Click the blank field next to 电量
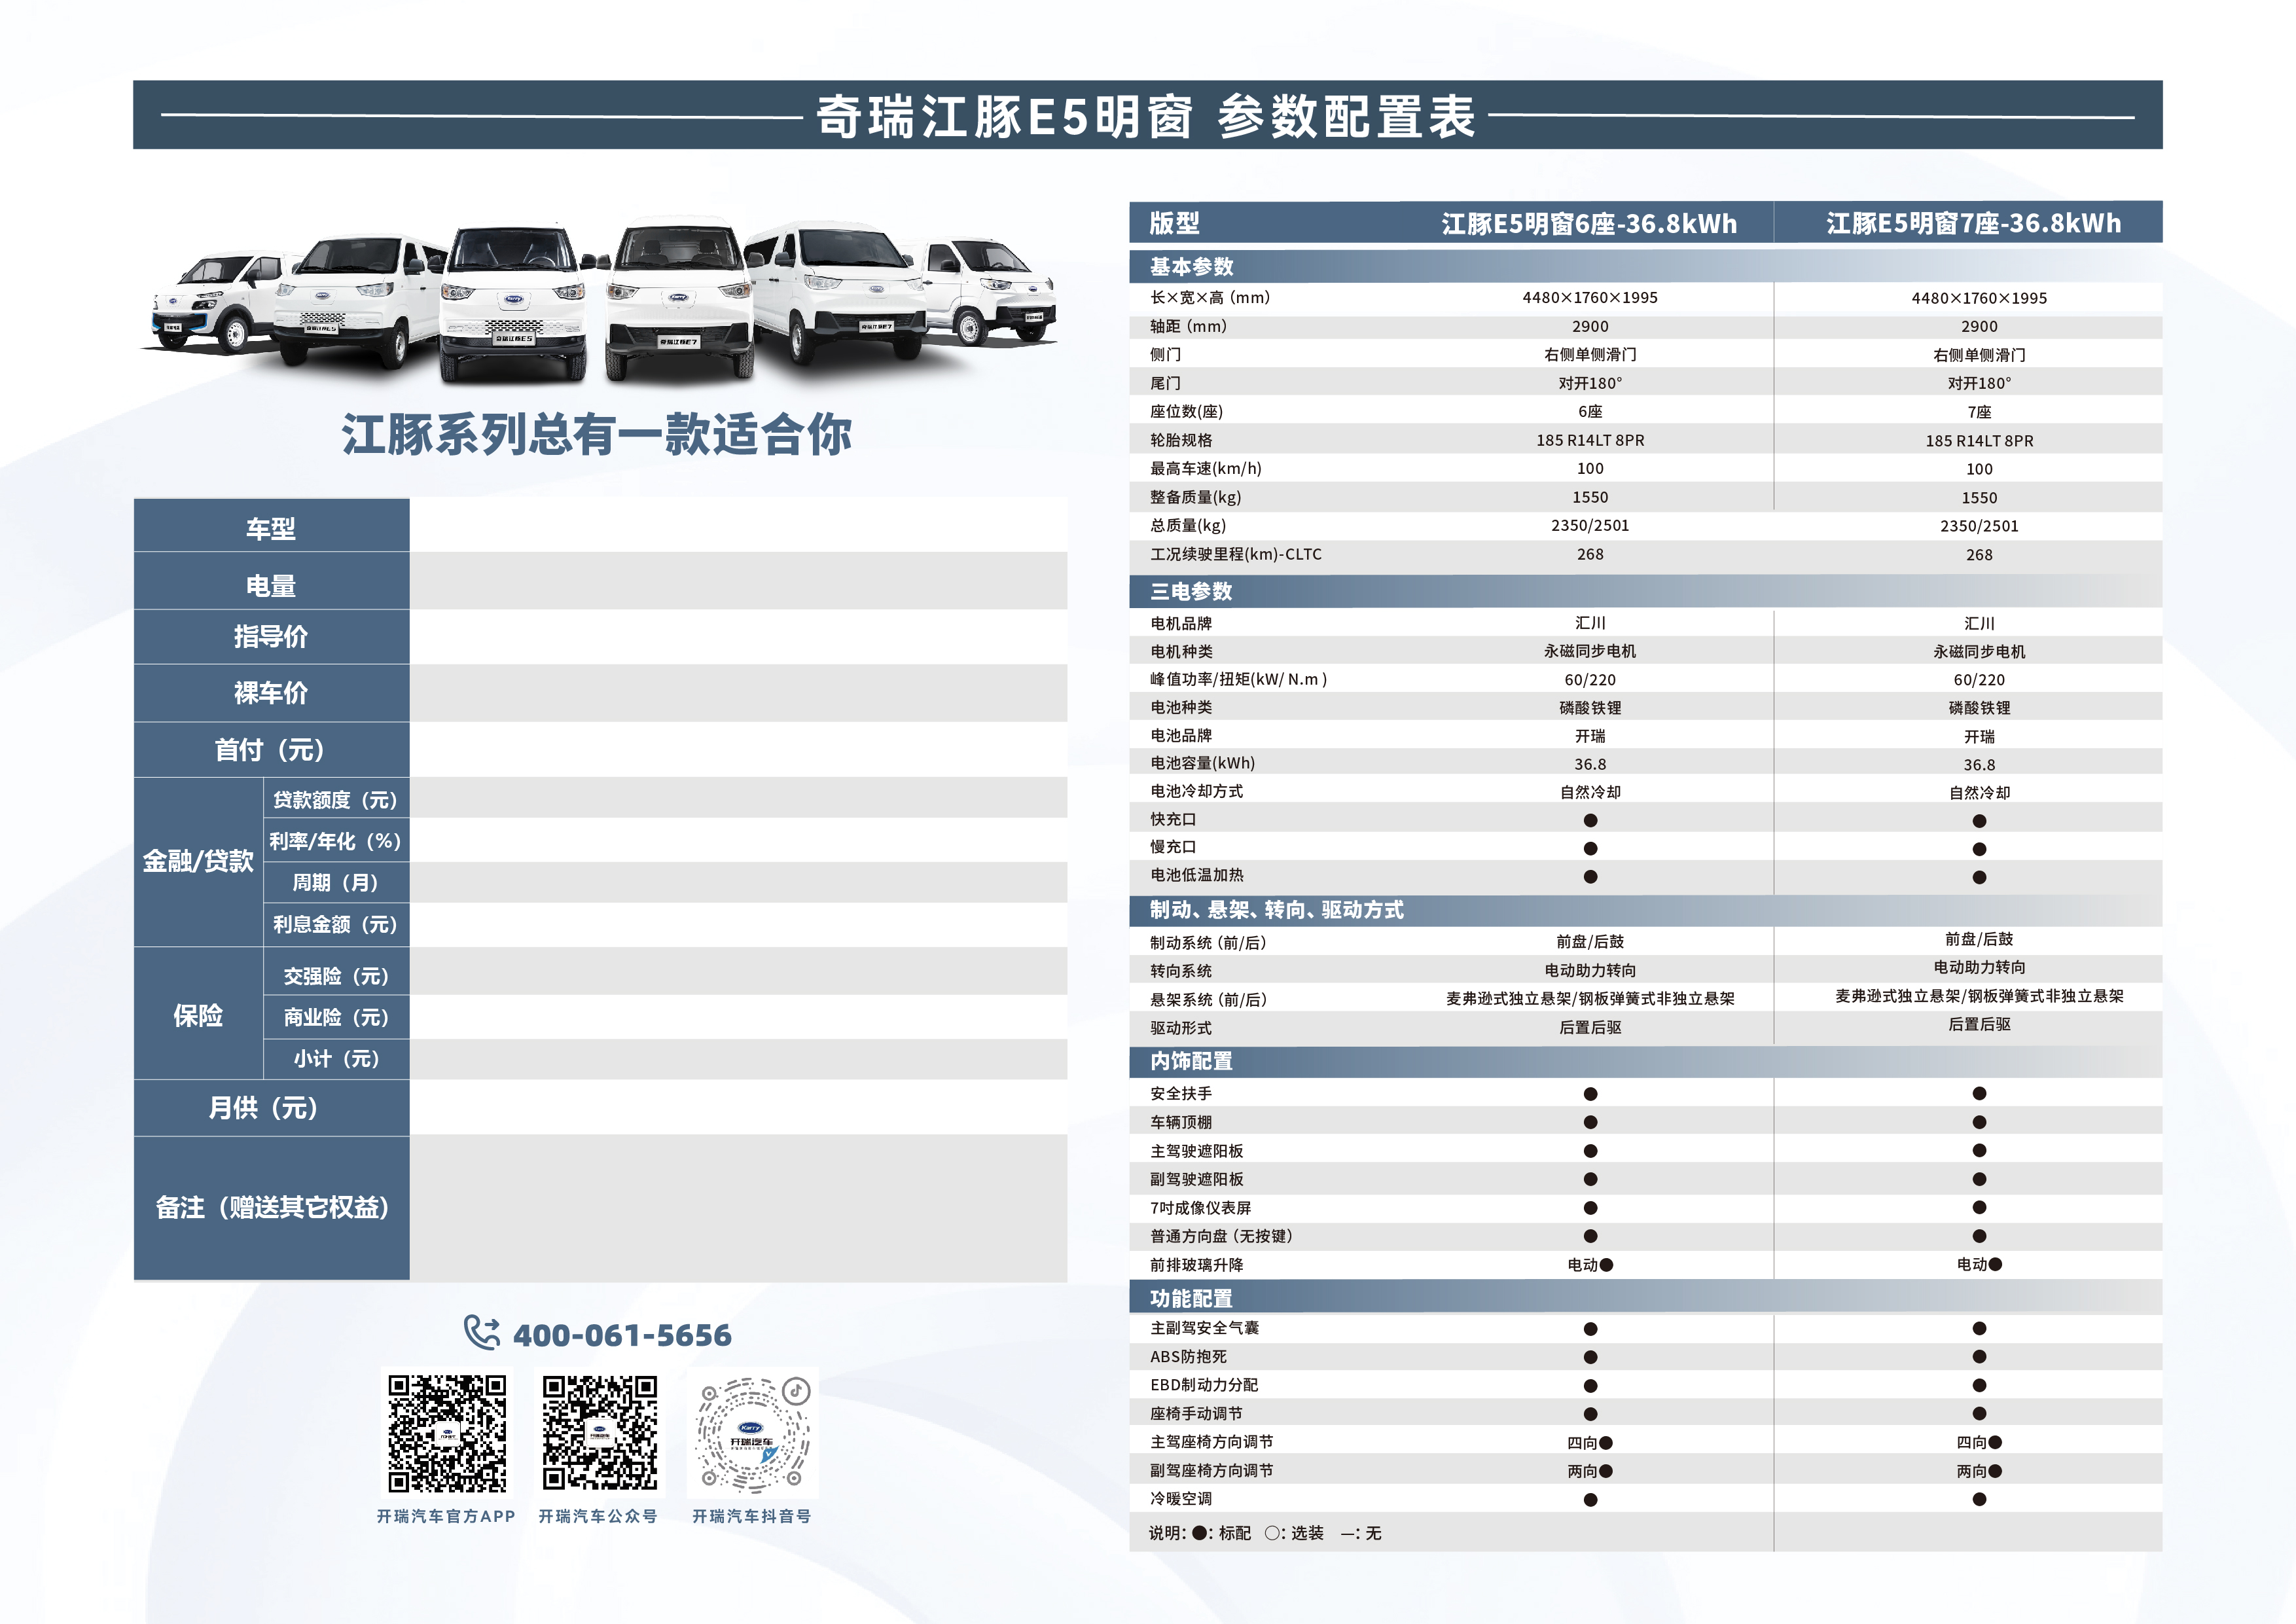This screenshot has height=1624, width=2296. (738, 581)
